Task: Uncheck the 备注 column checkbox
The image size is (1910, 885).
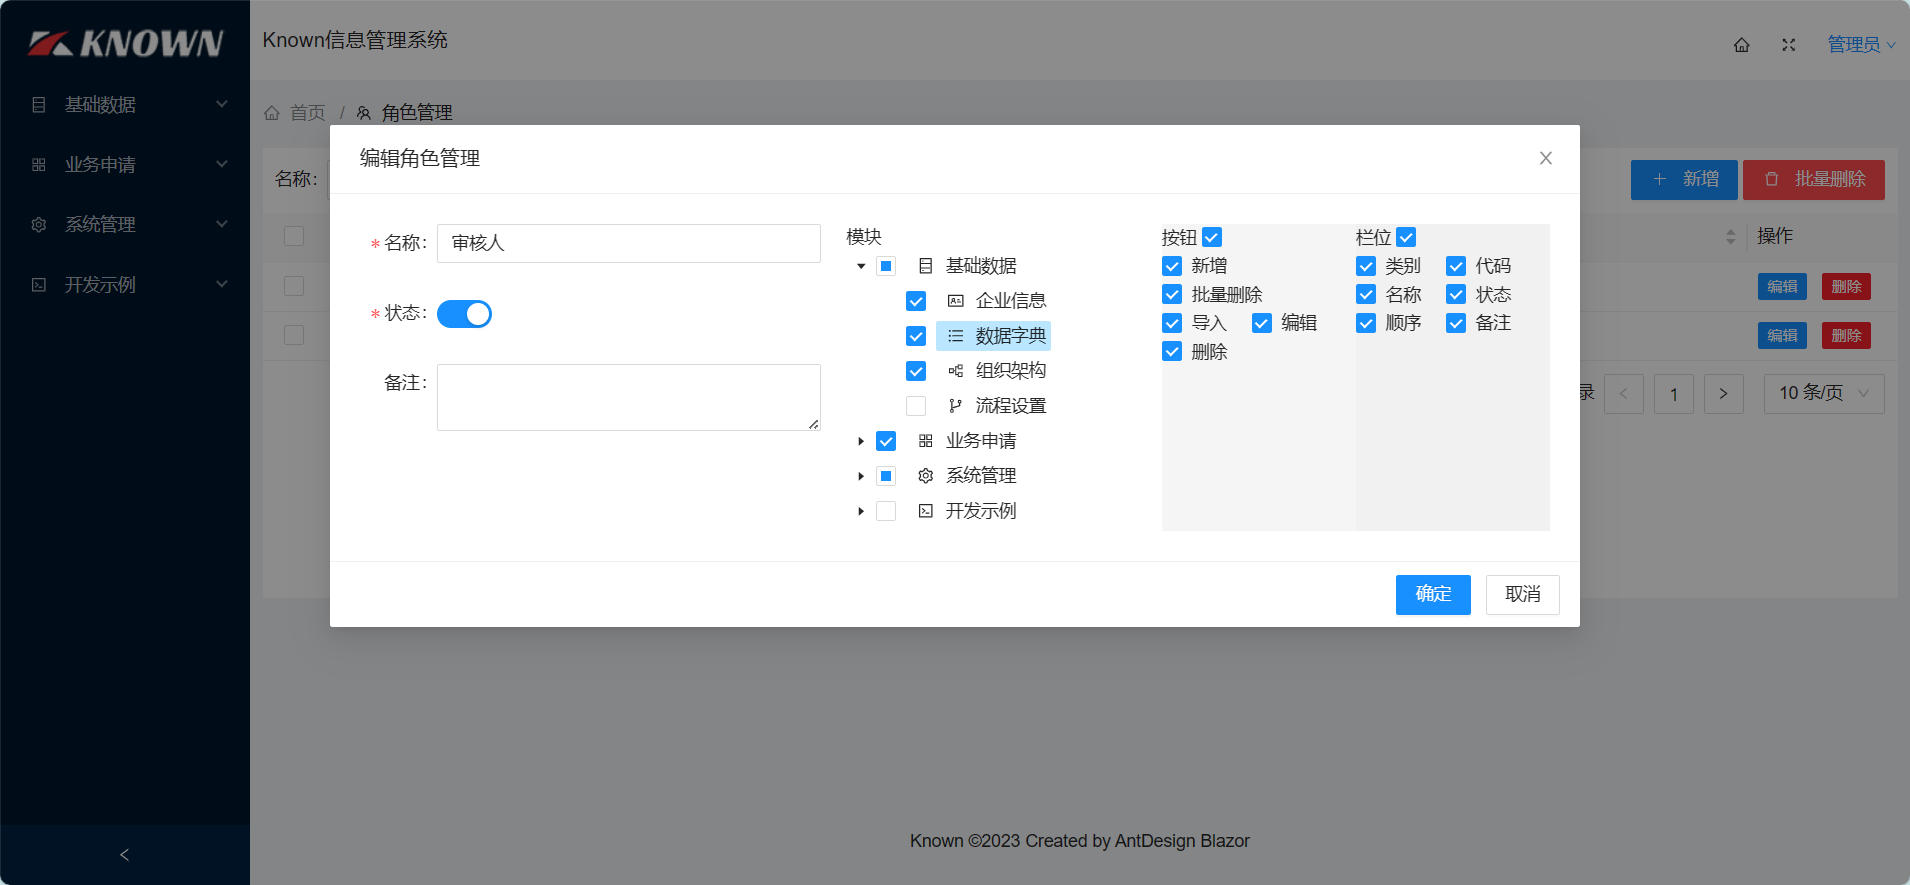Action: pyautogui.click(x=1456, y=323)
